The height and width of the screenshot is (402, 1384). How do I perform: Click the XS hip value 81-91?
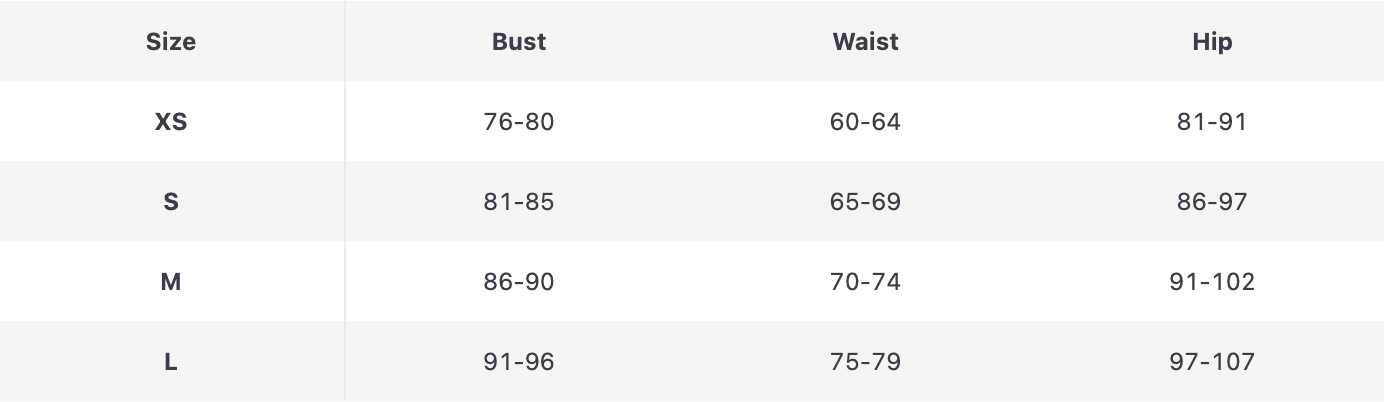1212,122
